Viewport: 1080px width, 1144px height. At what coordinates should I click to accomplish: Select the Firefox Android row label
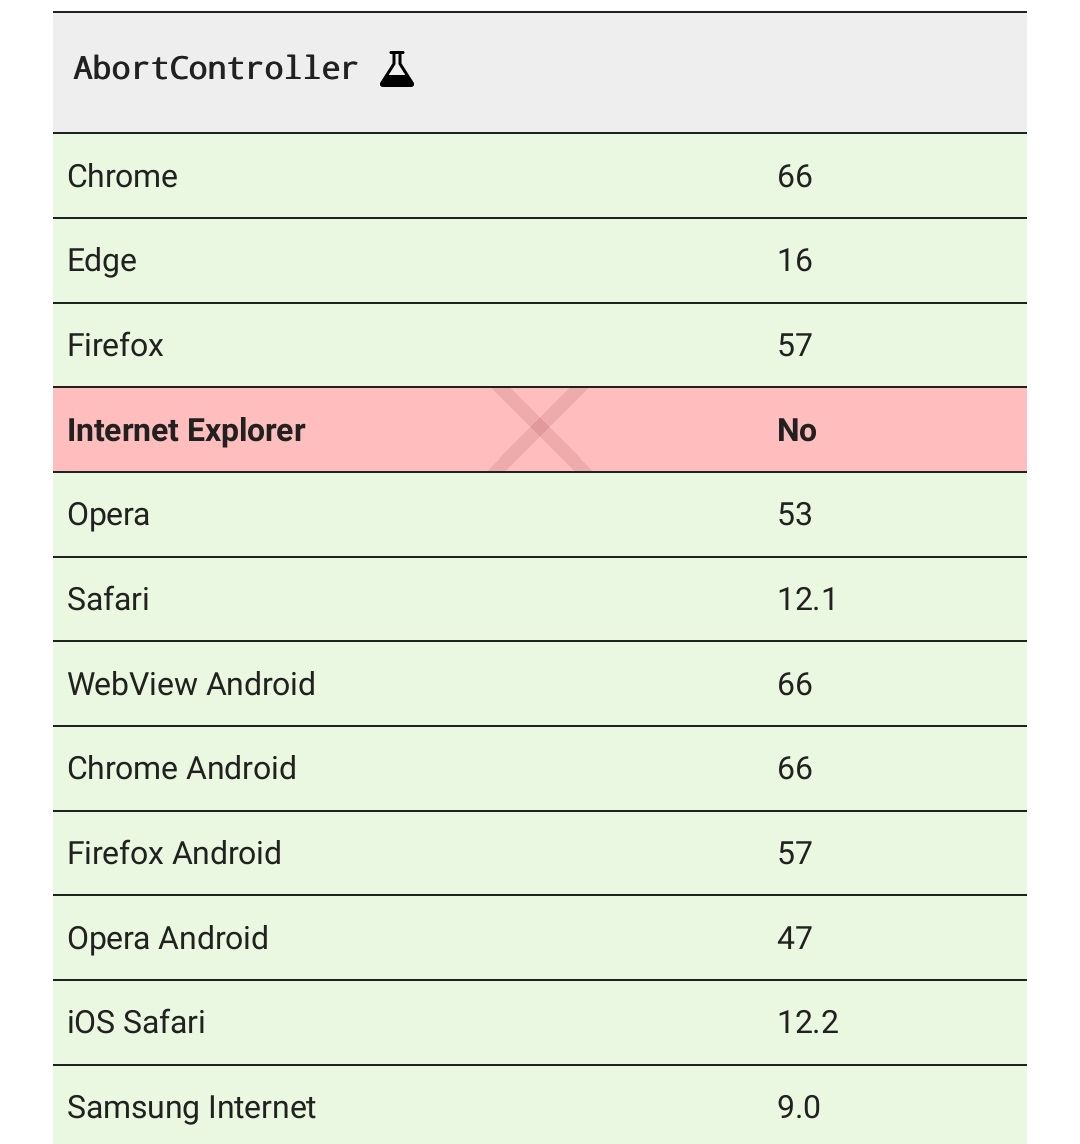[175, 853]
